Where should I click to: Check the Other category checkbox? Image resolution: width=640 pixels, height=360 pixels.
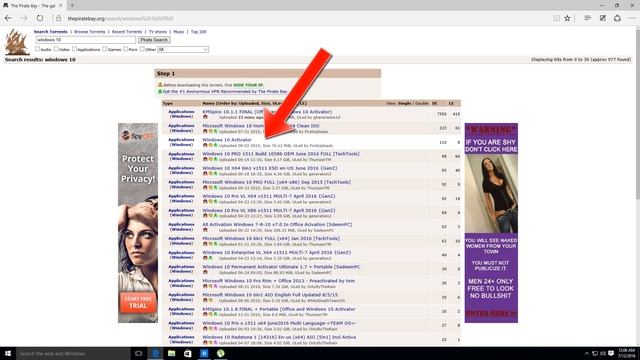click(x=142, y=49)
